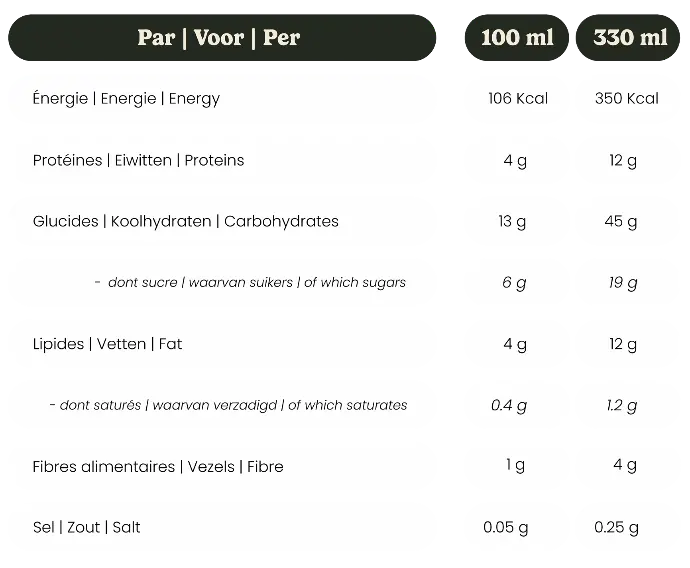Click the "of which sugars" sub-row label

click(x=250, y=283)
